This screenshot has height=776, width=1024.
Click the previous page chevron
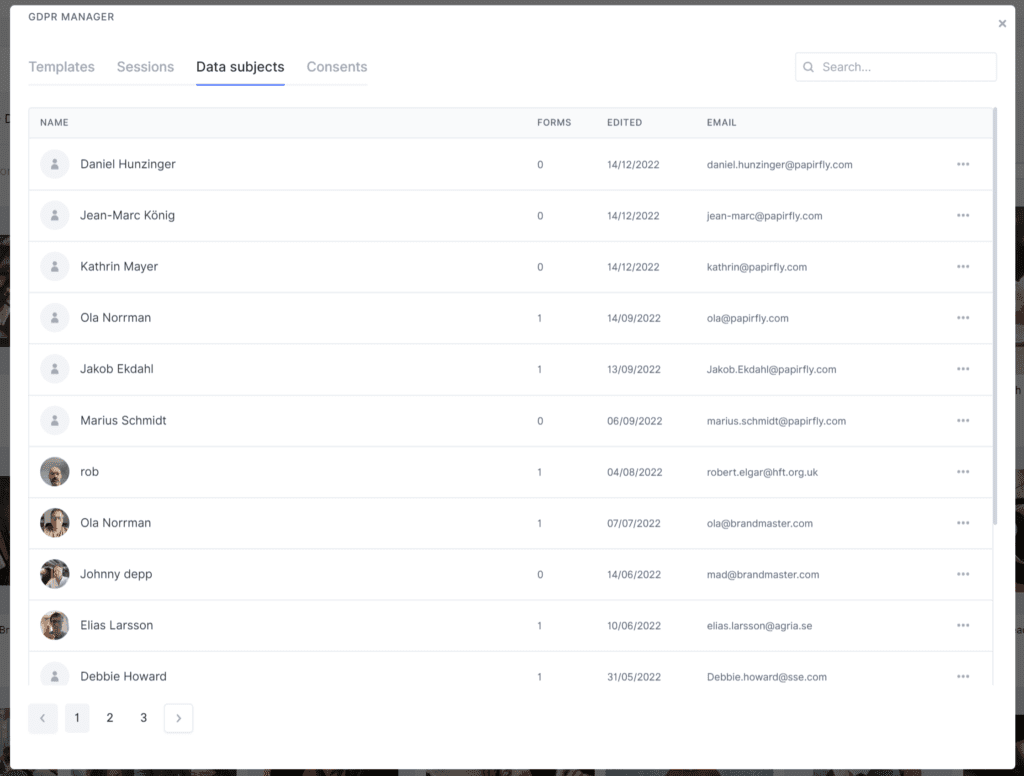(42, 718)
